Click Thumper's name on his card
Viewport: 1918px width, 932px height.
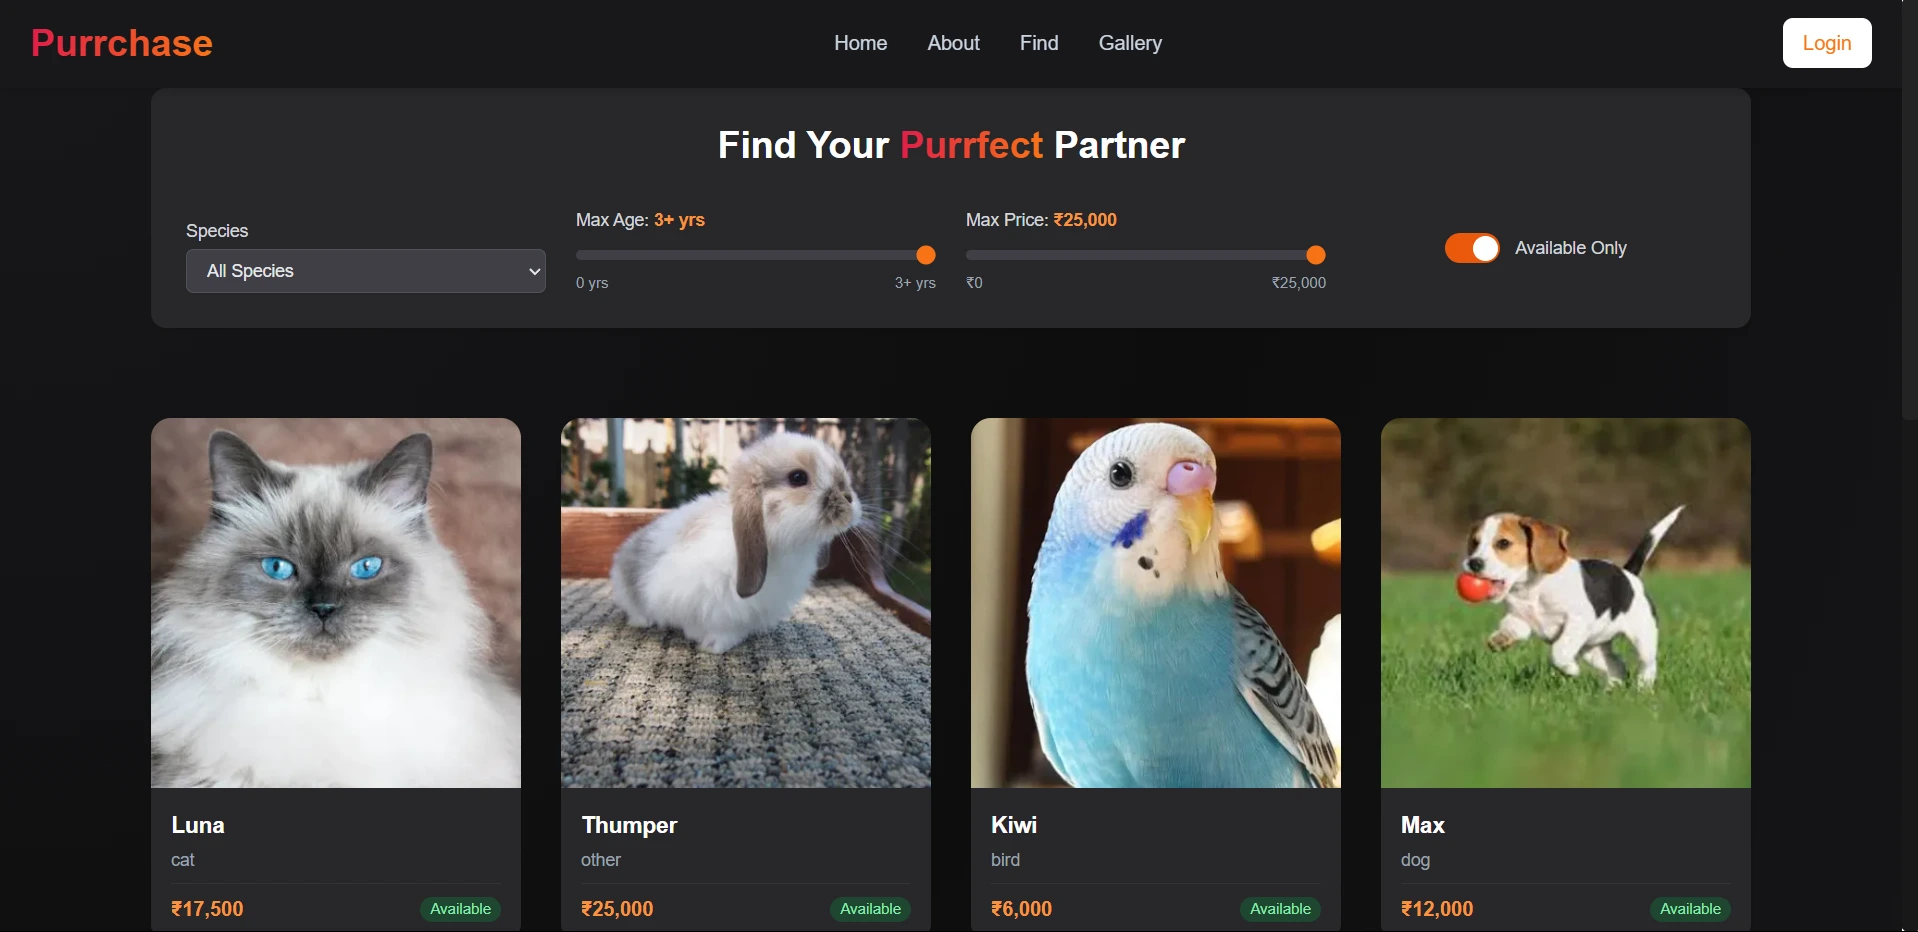pos(628,825)
